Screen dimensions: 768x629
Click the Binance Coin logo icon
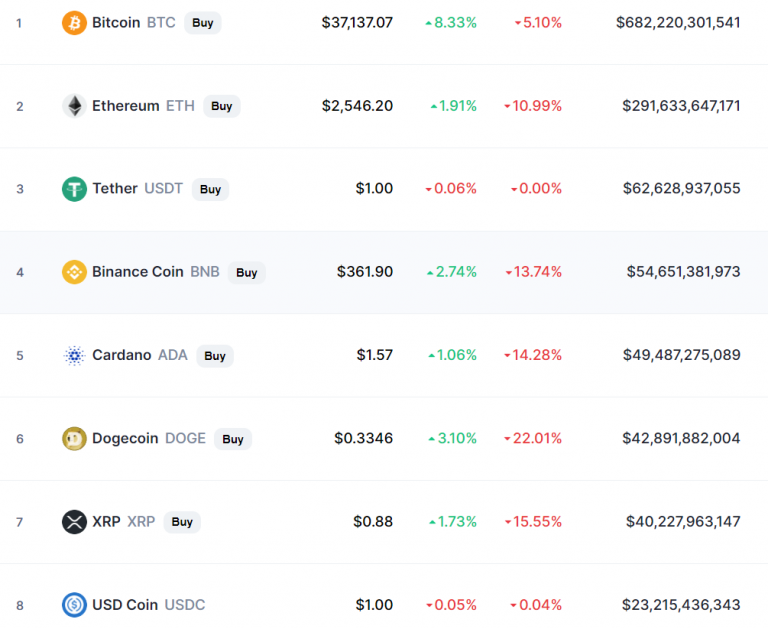(x=74, y=272)
